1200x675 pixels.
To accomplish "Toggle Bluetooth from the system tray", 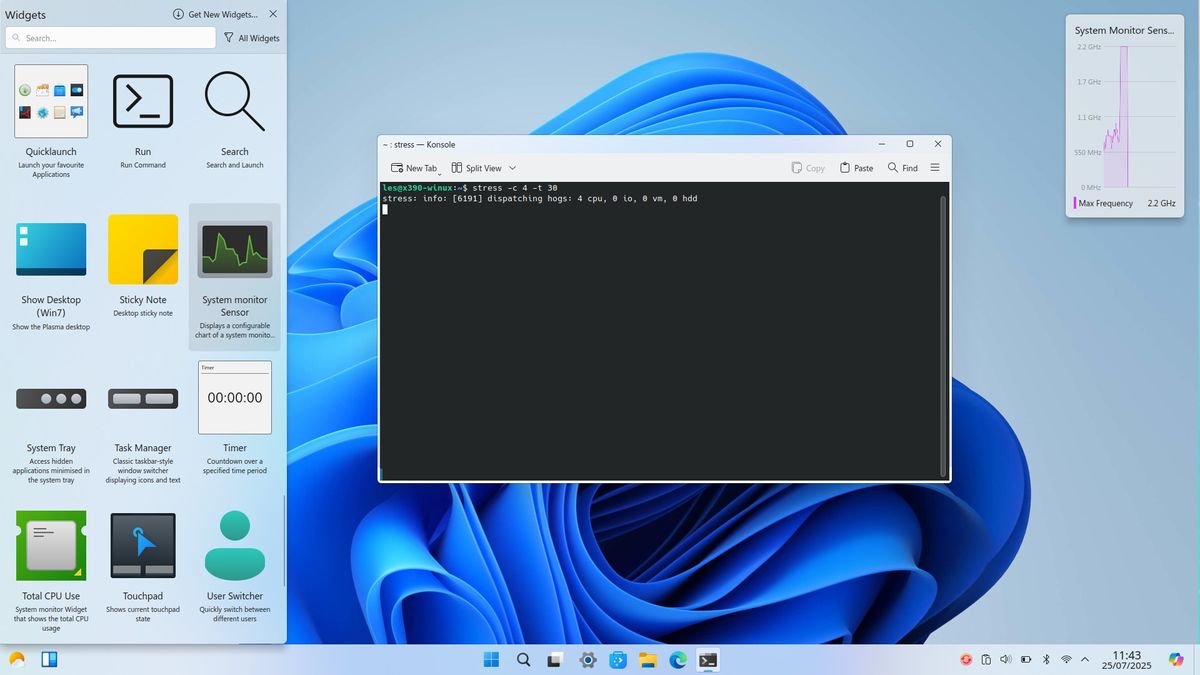I will coord(1045,660).
